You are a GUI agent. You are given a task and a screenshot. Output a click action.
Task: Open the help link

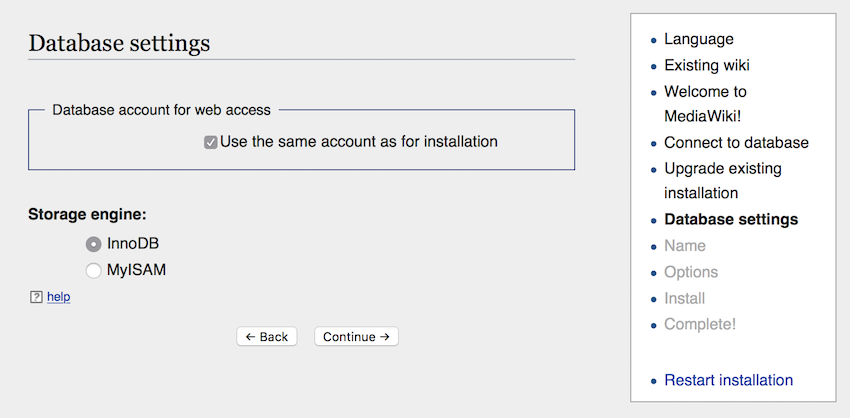click(x=59, y=297)
